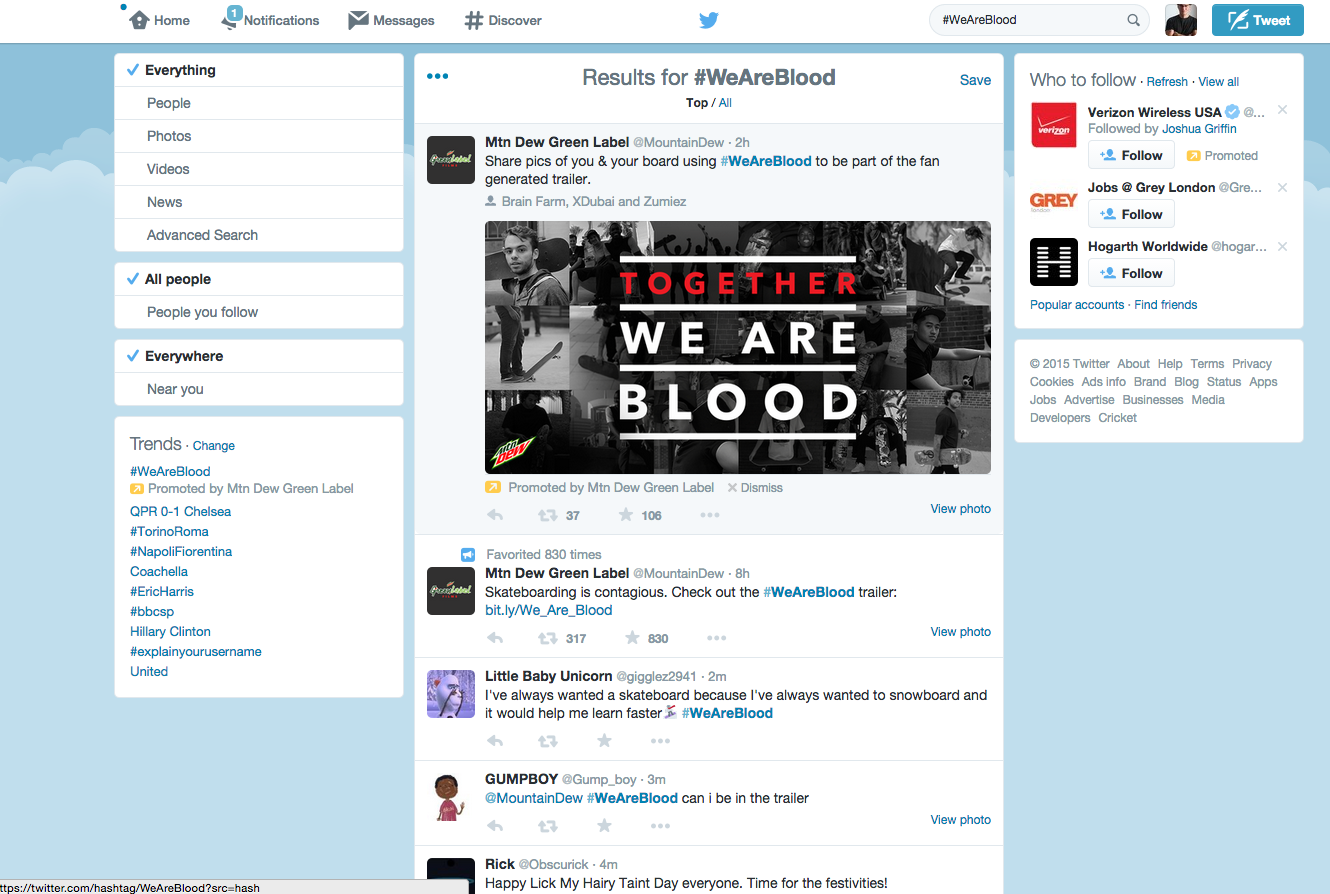Select the People you follow filter
The width and height of the screenshot is (1330, 894).
tap(202, 312)
